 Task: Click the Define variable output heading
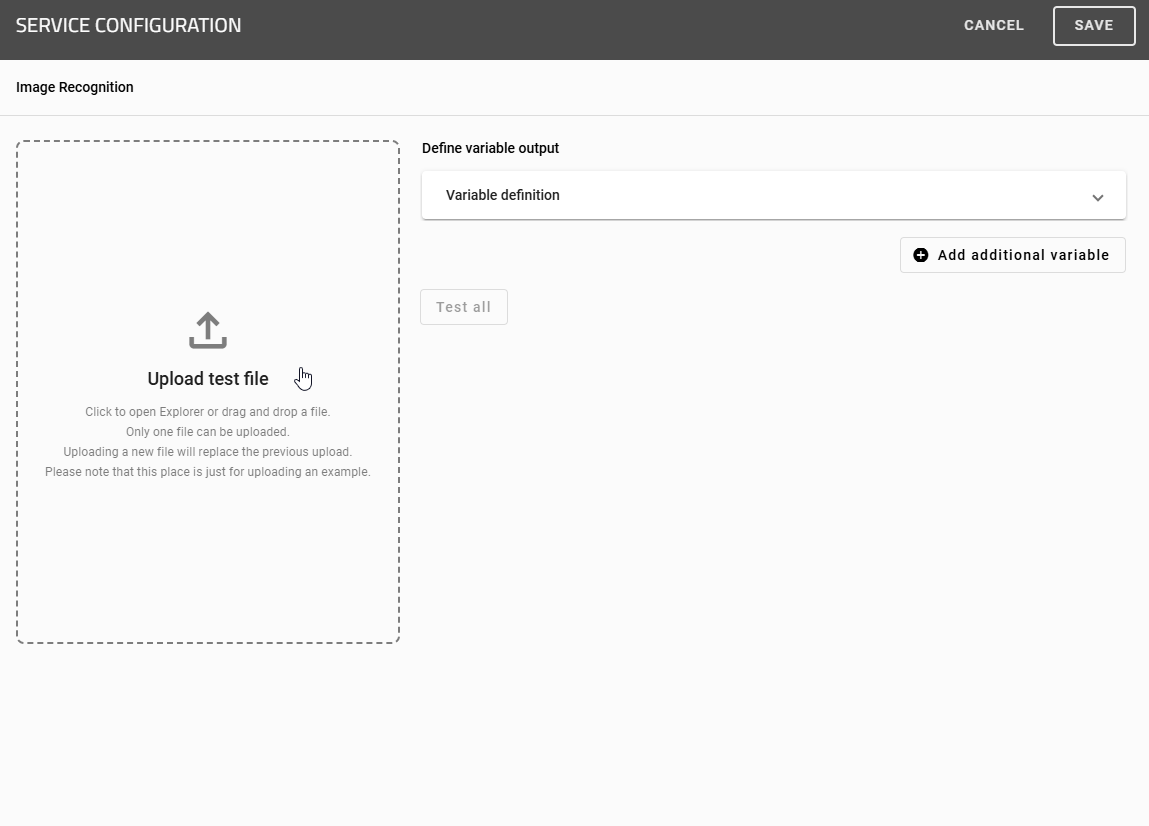pos(490,147)
